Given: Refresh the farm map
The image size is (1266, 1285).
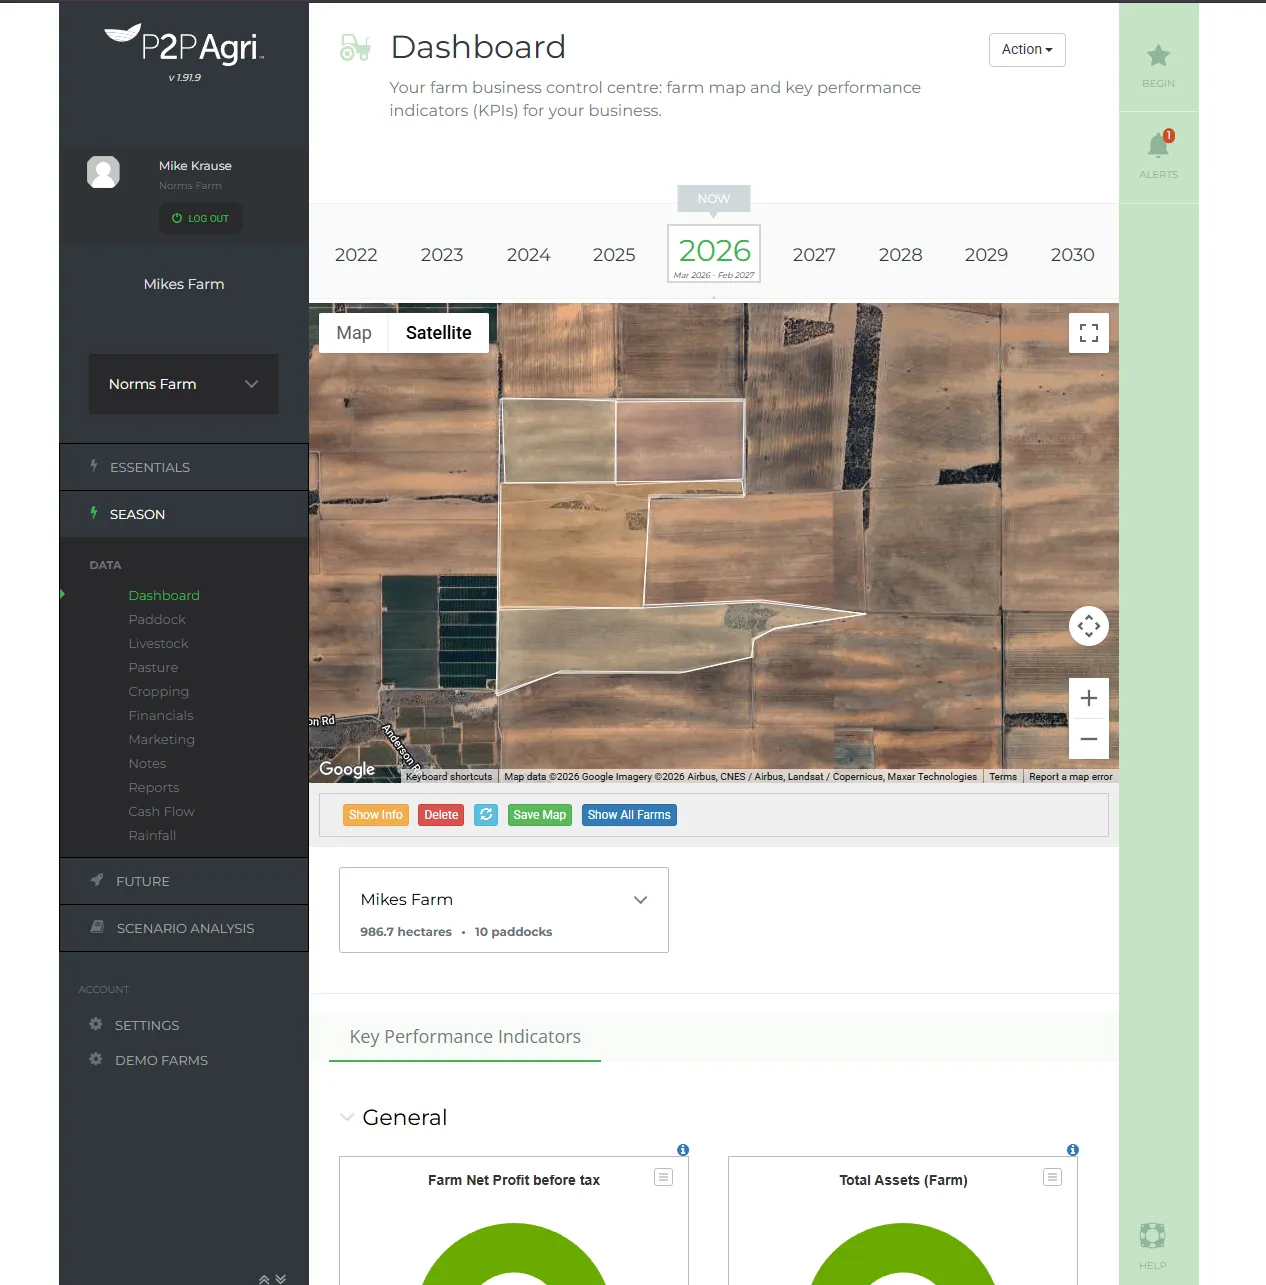Looking at the screenshot, I should [486, 815].
